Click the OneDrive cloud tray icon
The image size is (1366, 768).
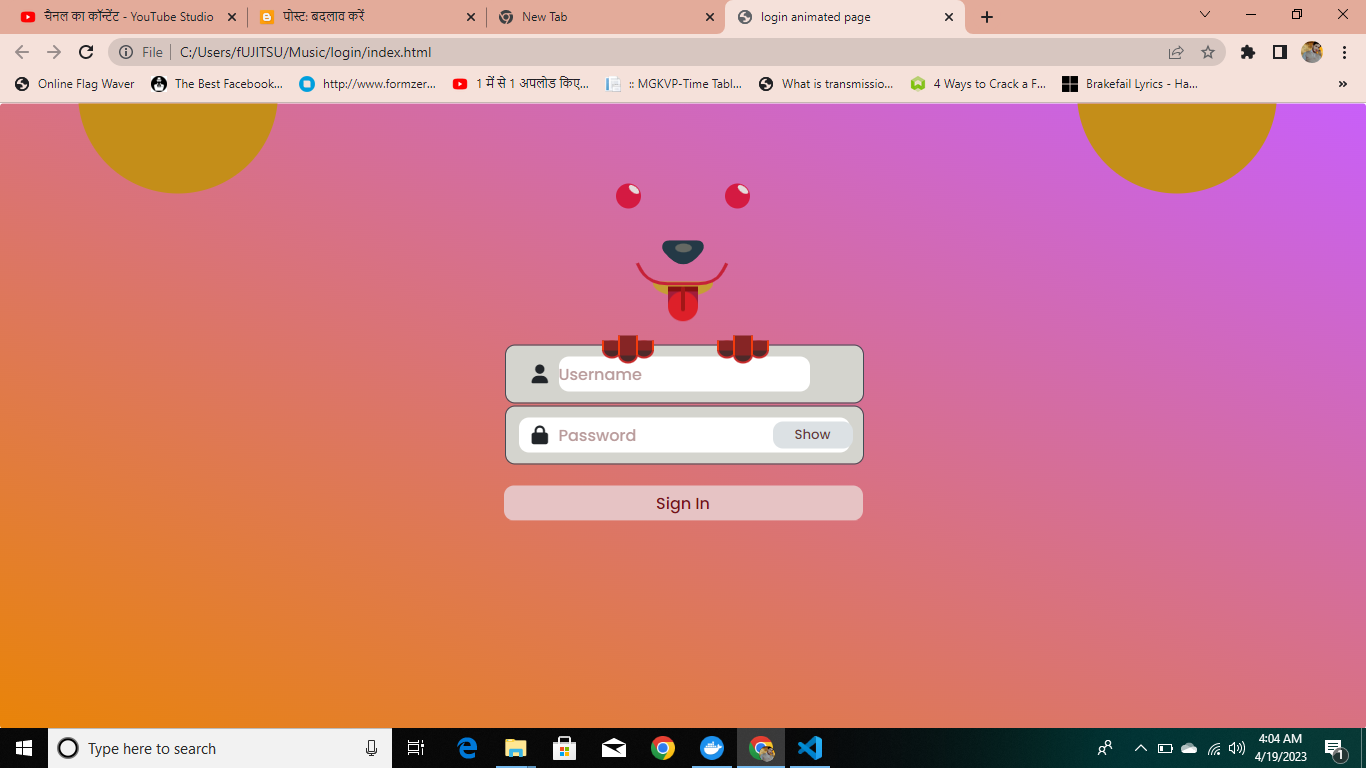pyautogui.click(x=1189, y=748)
